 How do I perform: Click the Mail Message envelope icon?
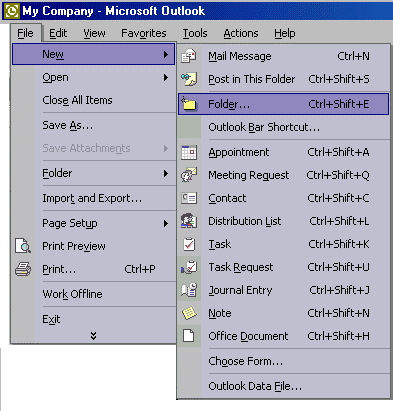(x=189, y=56)
